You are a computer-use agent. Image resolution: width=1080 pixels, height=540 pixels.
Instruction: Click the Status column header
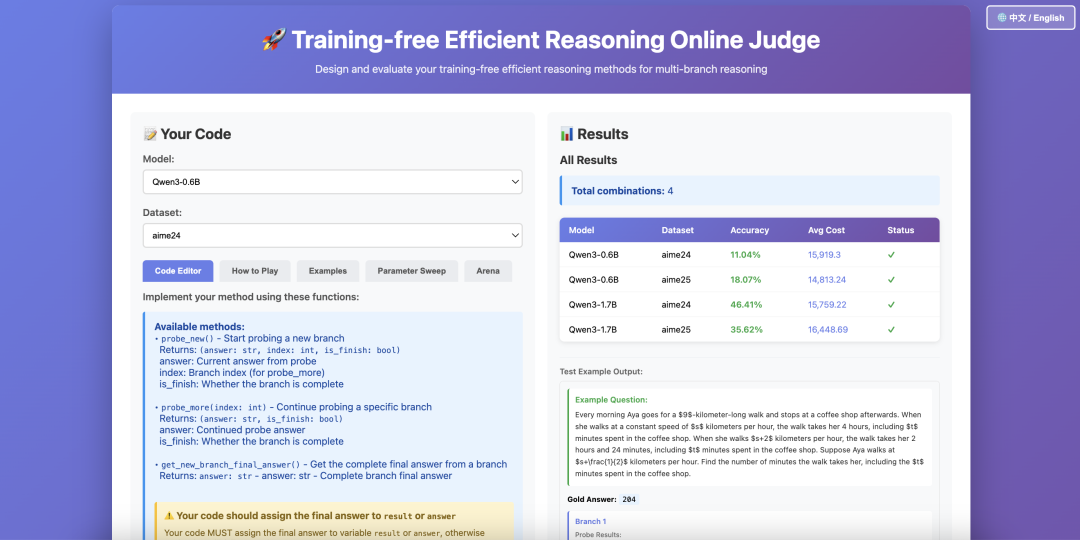tap(901, 230)
